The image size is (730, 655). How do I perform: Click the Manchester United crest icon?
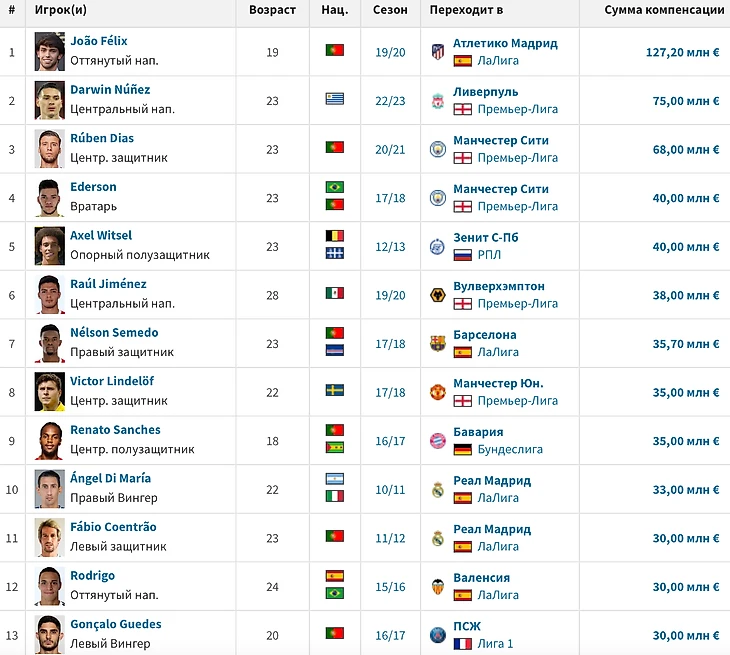[x=438, y=392]
